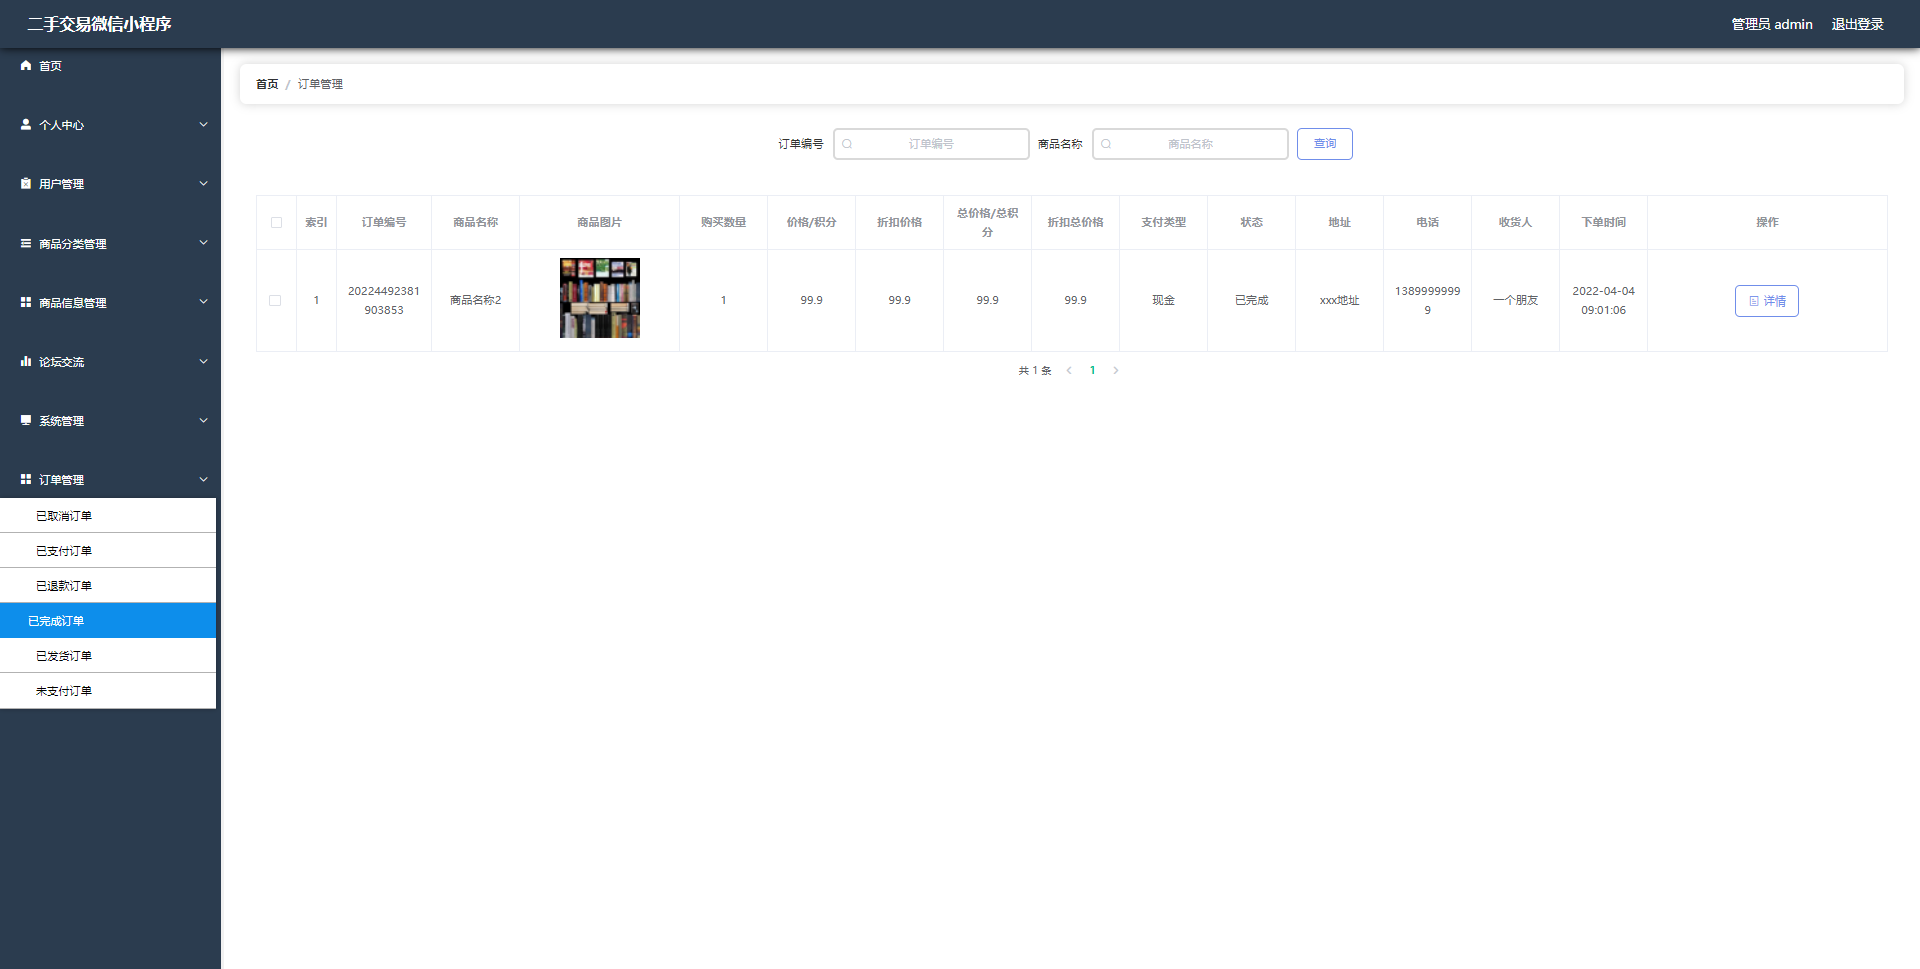Check the row for order 20224492381903853
Screen dimensions: 1920x969
[x=275, y=300]
